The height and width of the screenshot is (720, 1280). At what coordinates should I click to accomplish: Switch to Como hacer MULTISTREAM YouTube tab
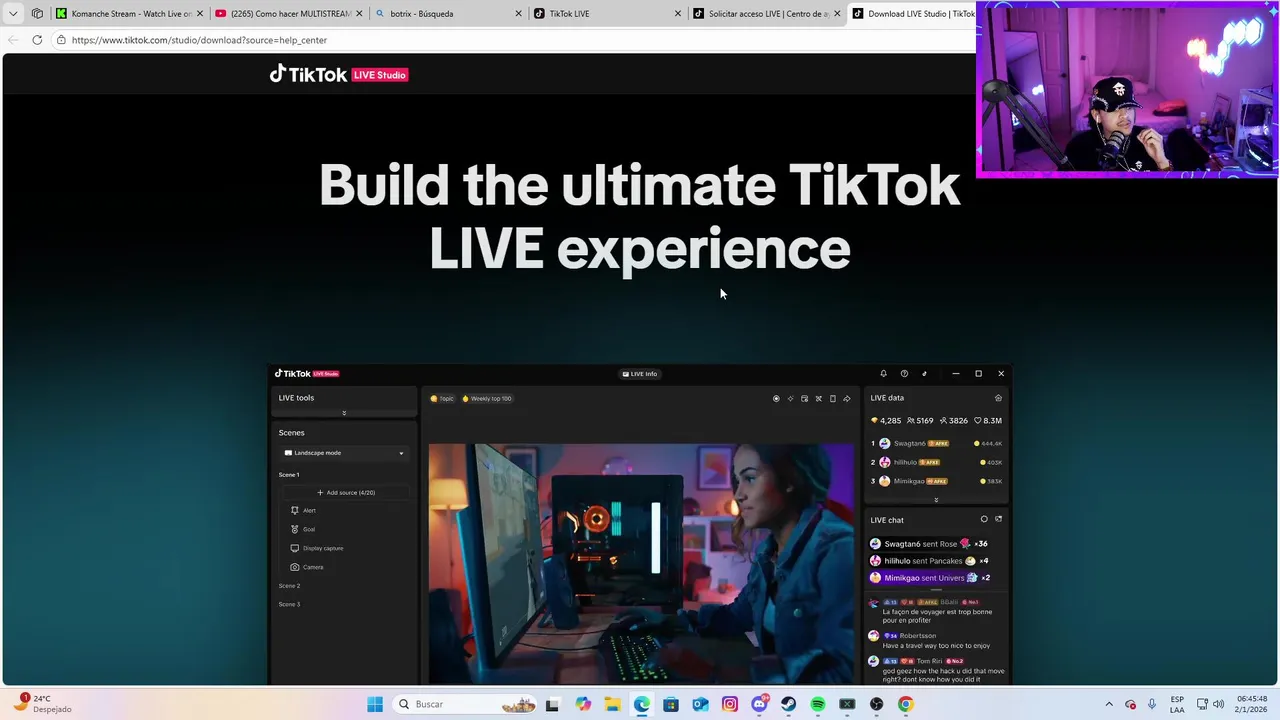pos(283,14)
